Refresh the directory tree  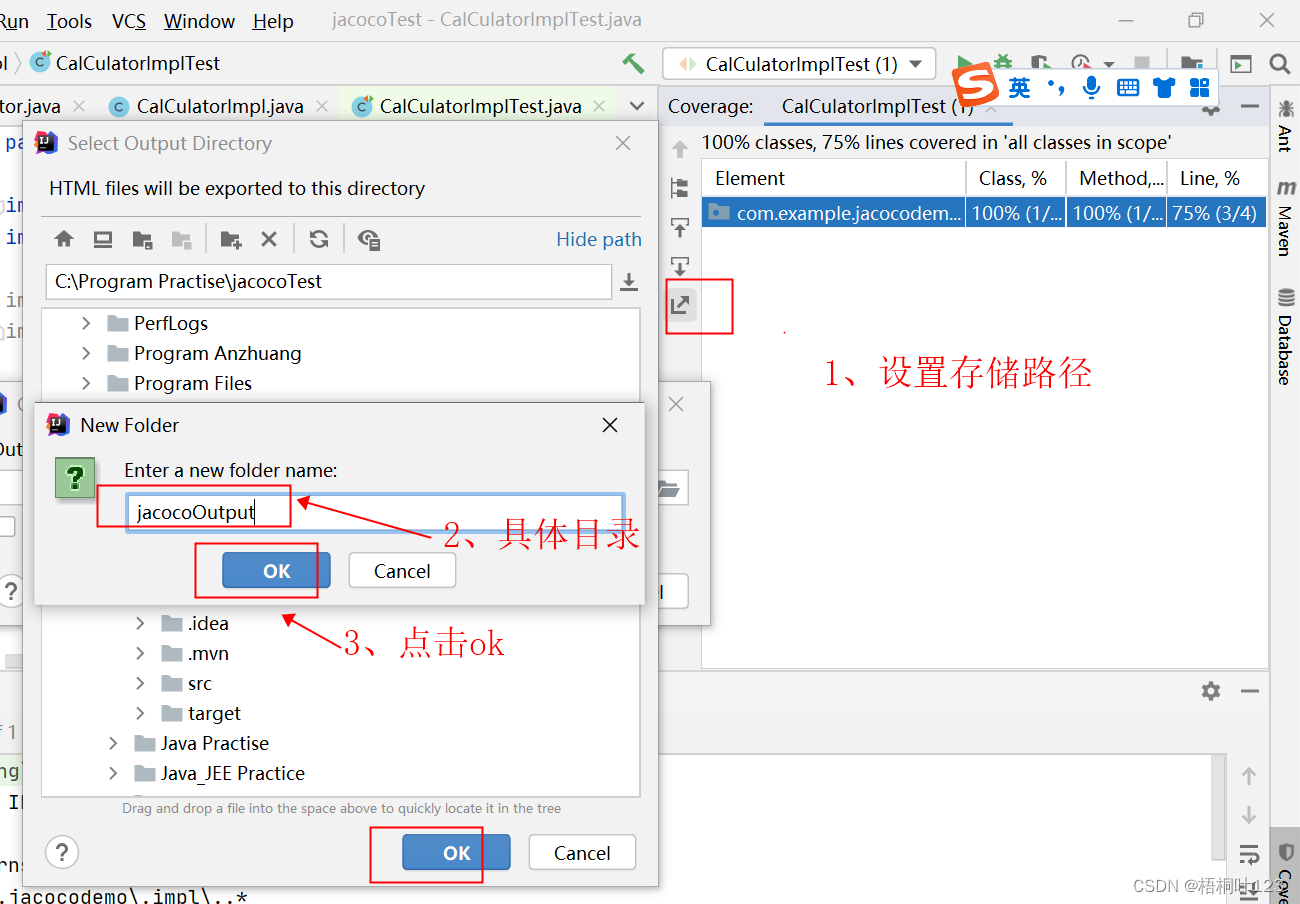tap(319, 239)
